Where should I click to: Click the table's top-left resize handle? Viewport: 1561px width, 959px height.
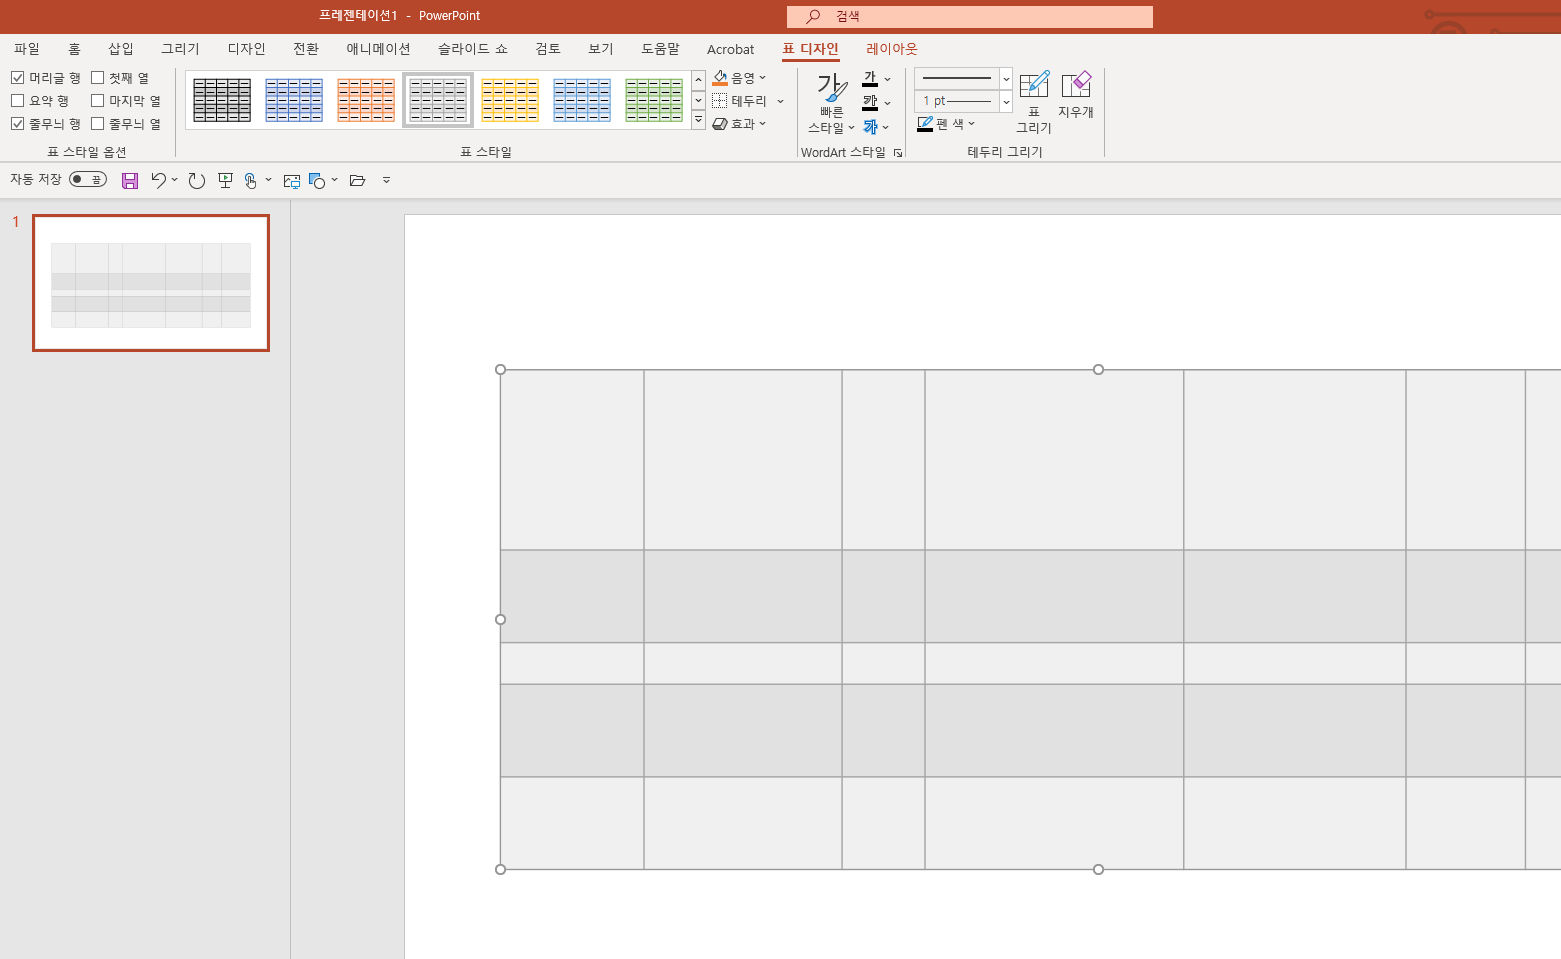tap(501, 370)
